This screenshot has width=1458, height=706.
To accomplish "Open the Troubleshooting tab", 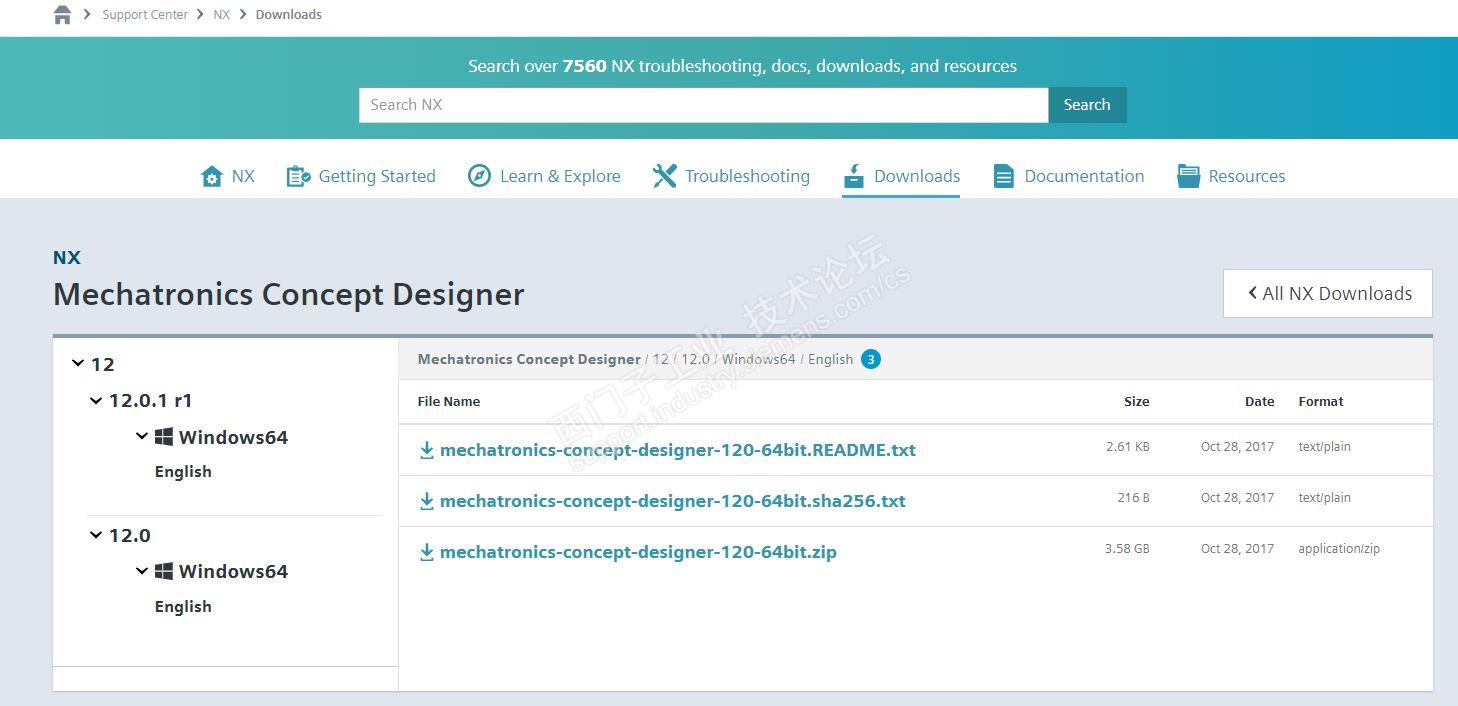I will pos(747,176).
